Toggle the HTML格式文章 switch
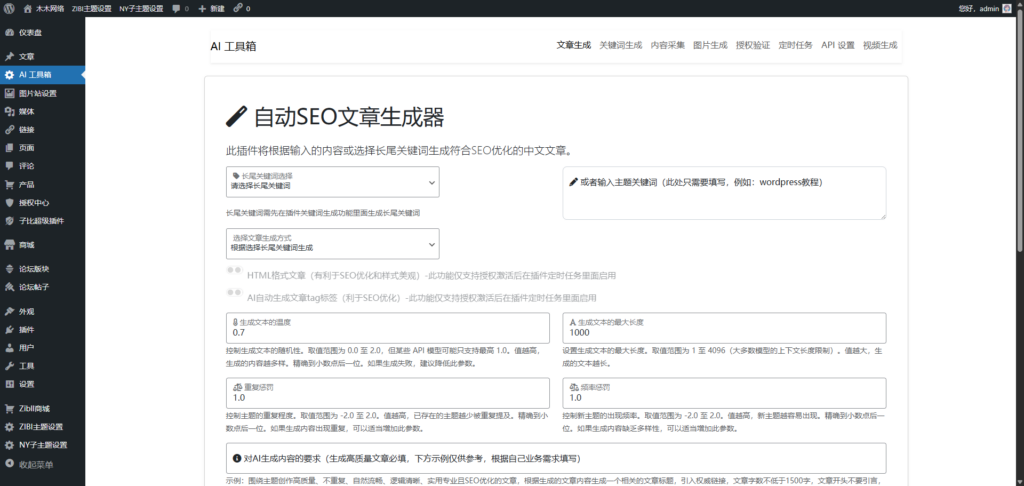This screenshot has height=486, width=1024. [x=234, y=274]
